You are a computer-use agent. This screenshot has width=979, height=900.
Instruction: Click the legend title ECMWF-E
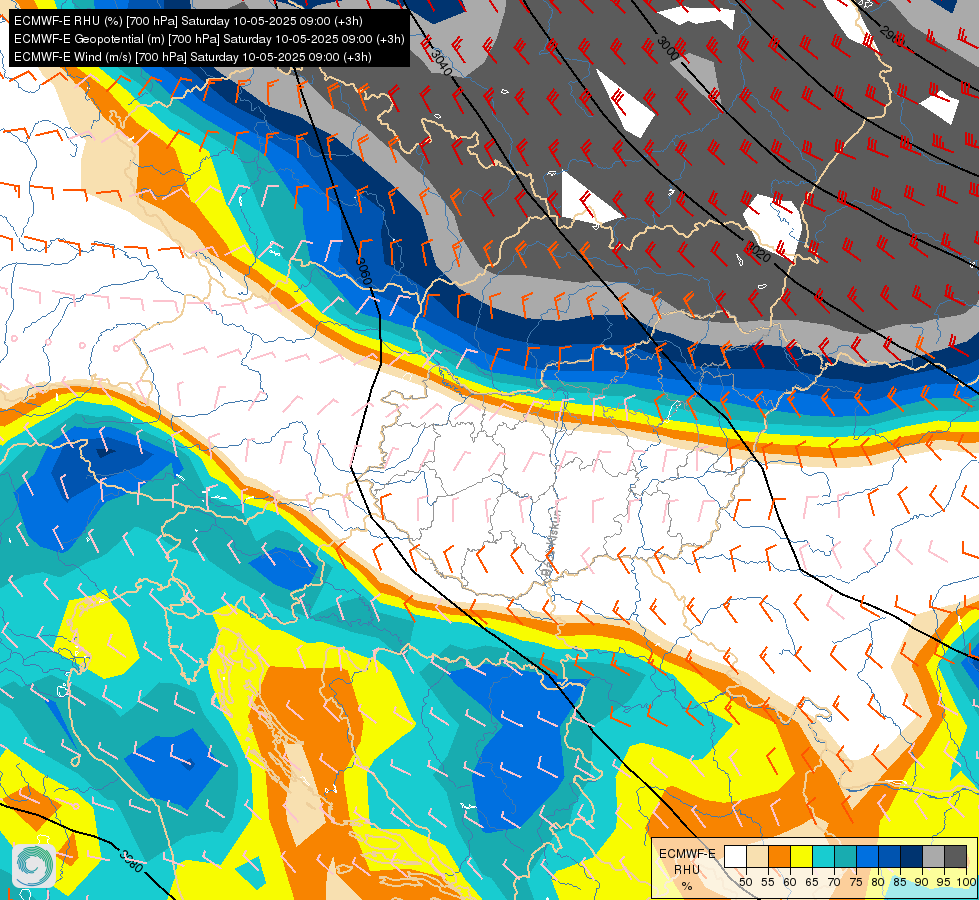pyautogui.click(x=687, y=853)
